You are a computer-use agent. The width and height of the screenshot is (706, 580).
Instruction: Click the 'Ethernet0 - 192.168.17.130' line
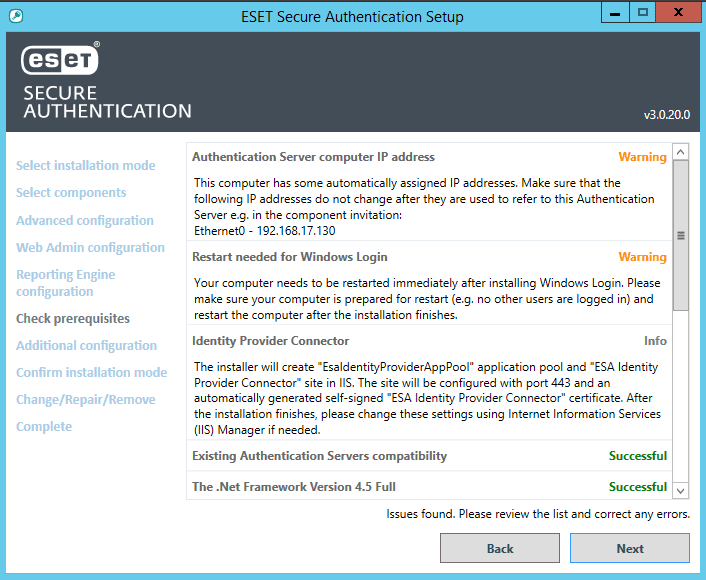[x=265, y=231]
